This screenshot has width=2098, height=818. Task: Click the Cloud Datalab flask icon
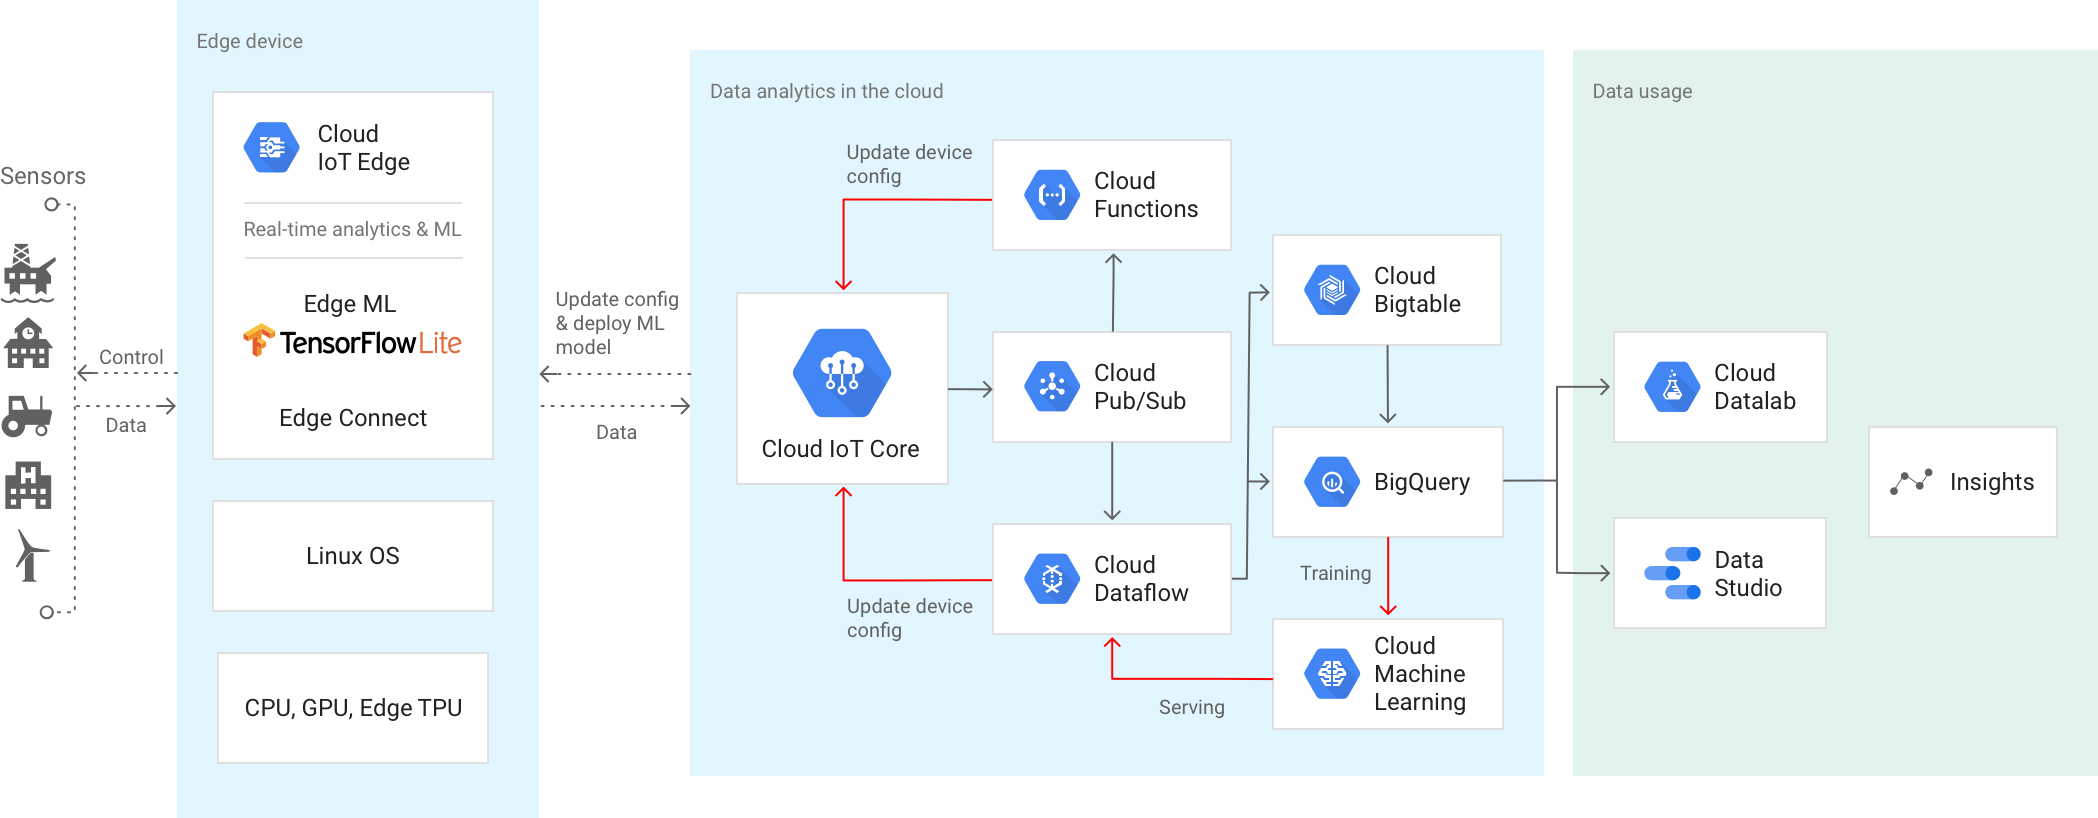click(x=1672, y=387)
